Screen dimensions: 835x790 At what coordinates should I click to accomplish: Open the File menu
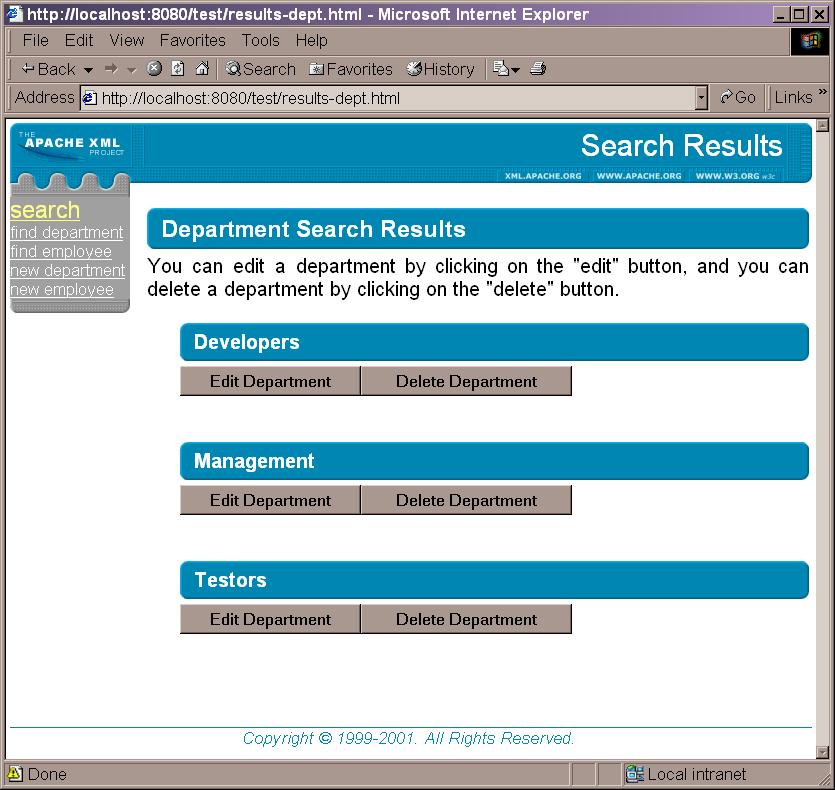point(35,40)
